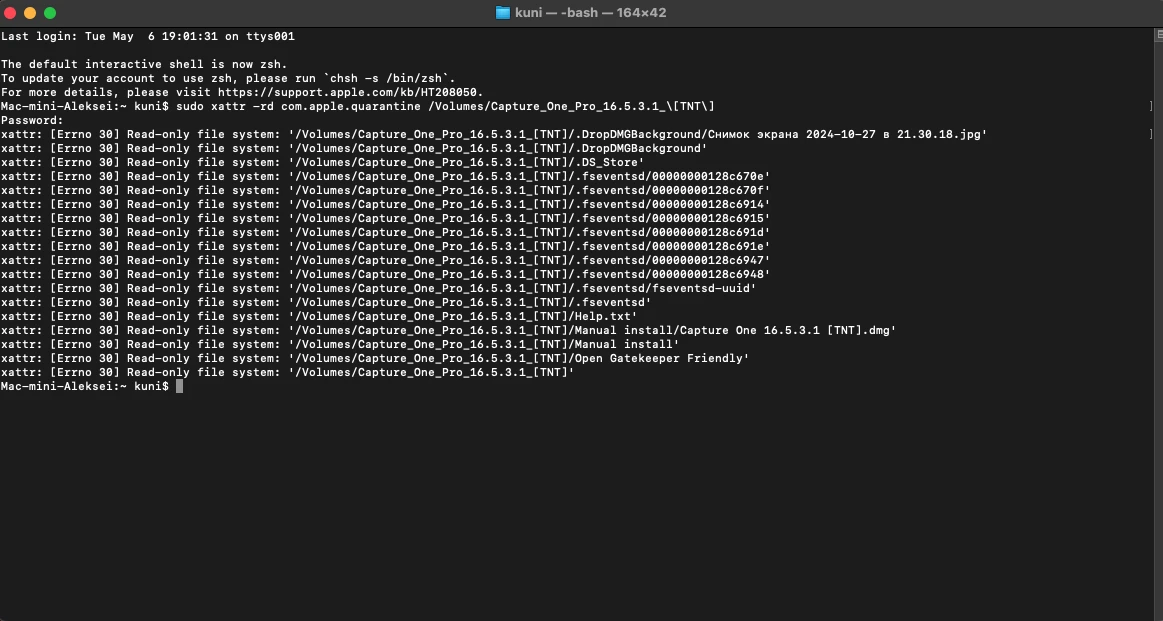The image size is (1163, 621).
Task: Click the final 'Mac-mini-Aleksei:~ kuni$' prompt with cursor
Action: point(92,387)
